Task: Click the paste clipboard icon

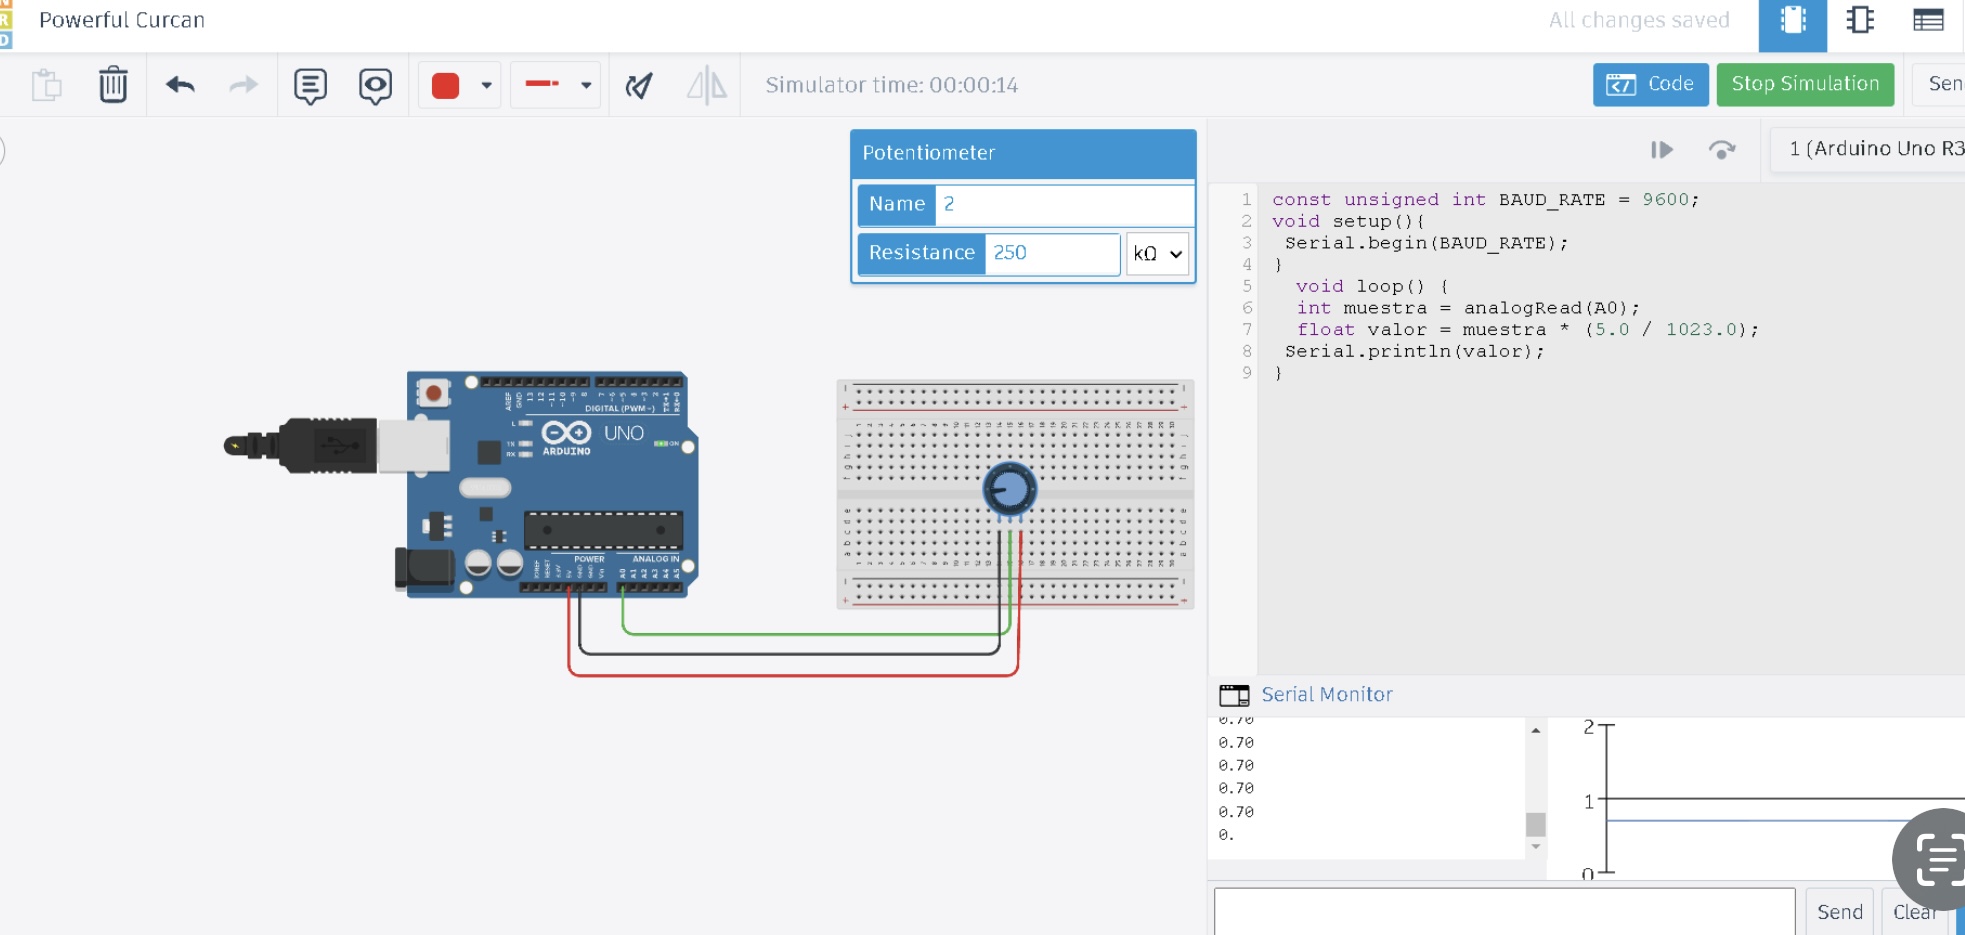Action: point(46,85)
